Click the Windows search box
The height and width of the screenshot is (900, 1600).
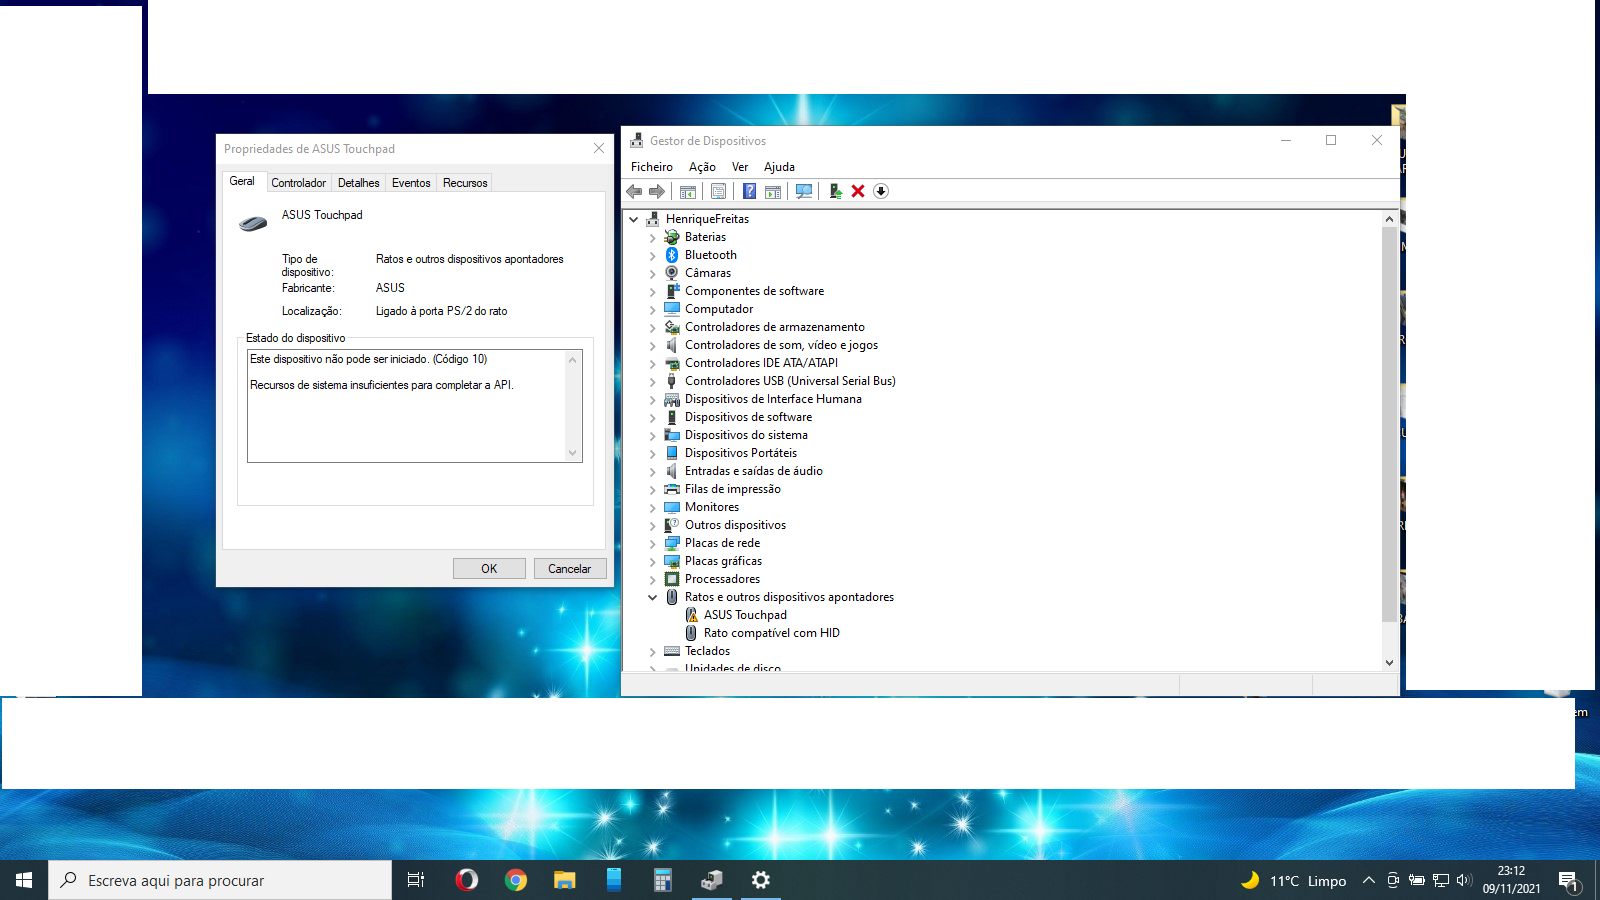(220, 880)
